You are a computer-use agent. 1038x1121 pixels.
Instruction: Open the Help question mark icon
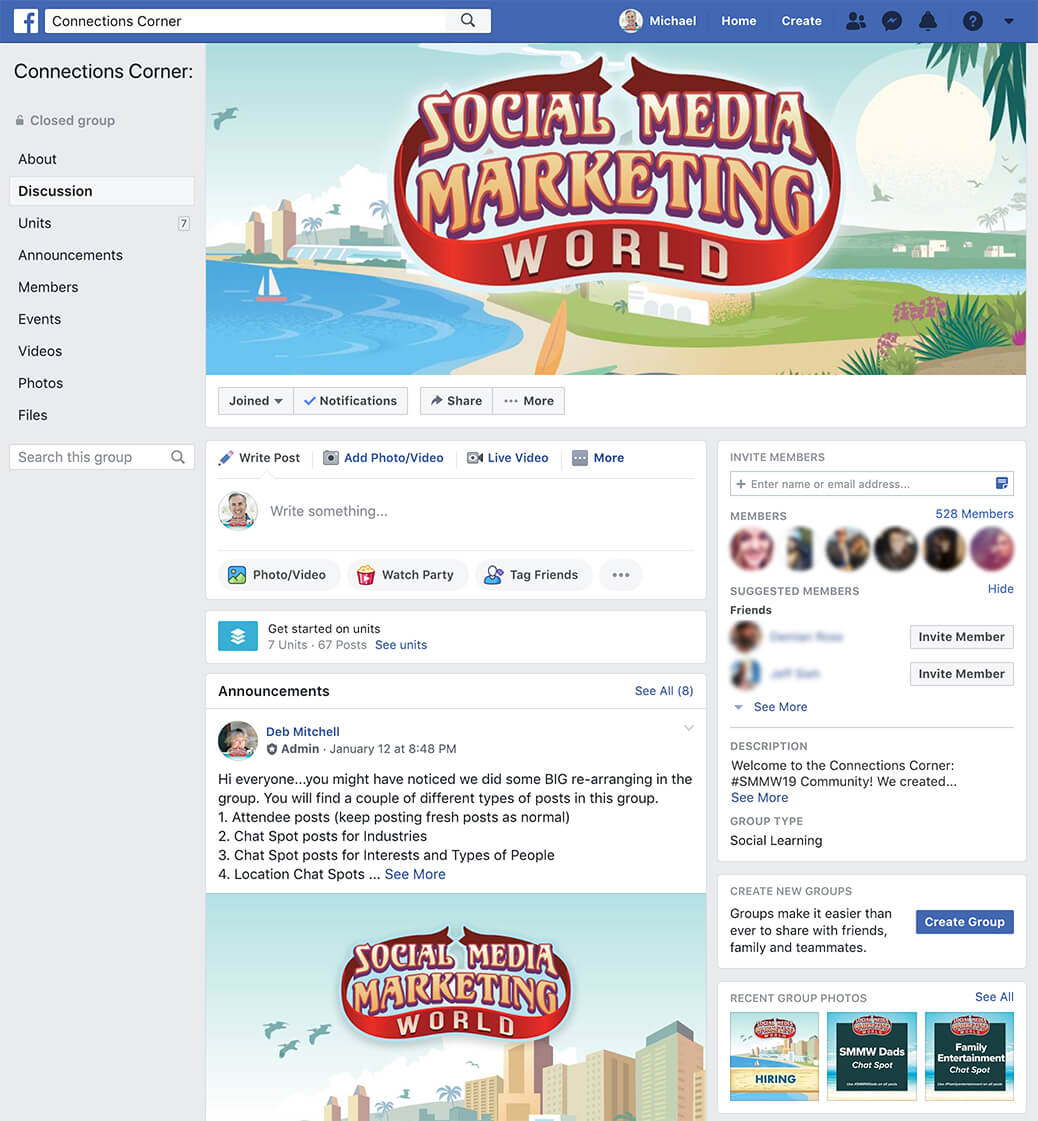click(972, 21)
